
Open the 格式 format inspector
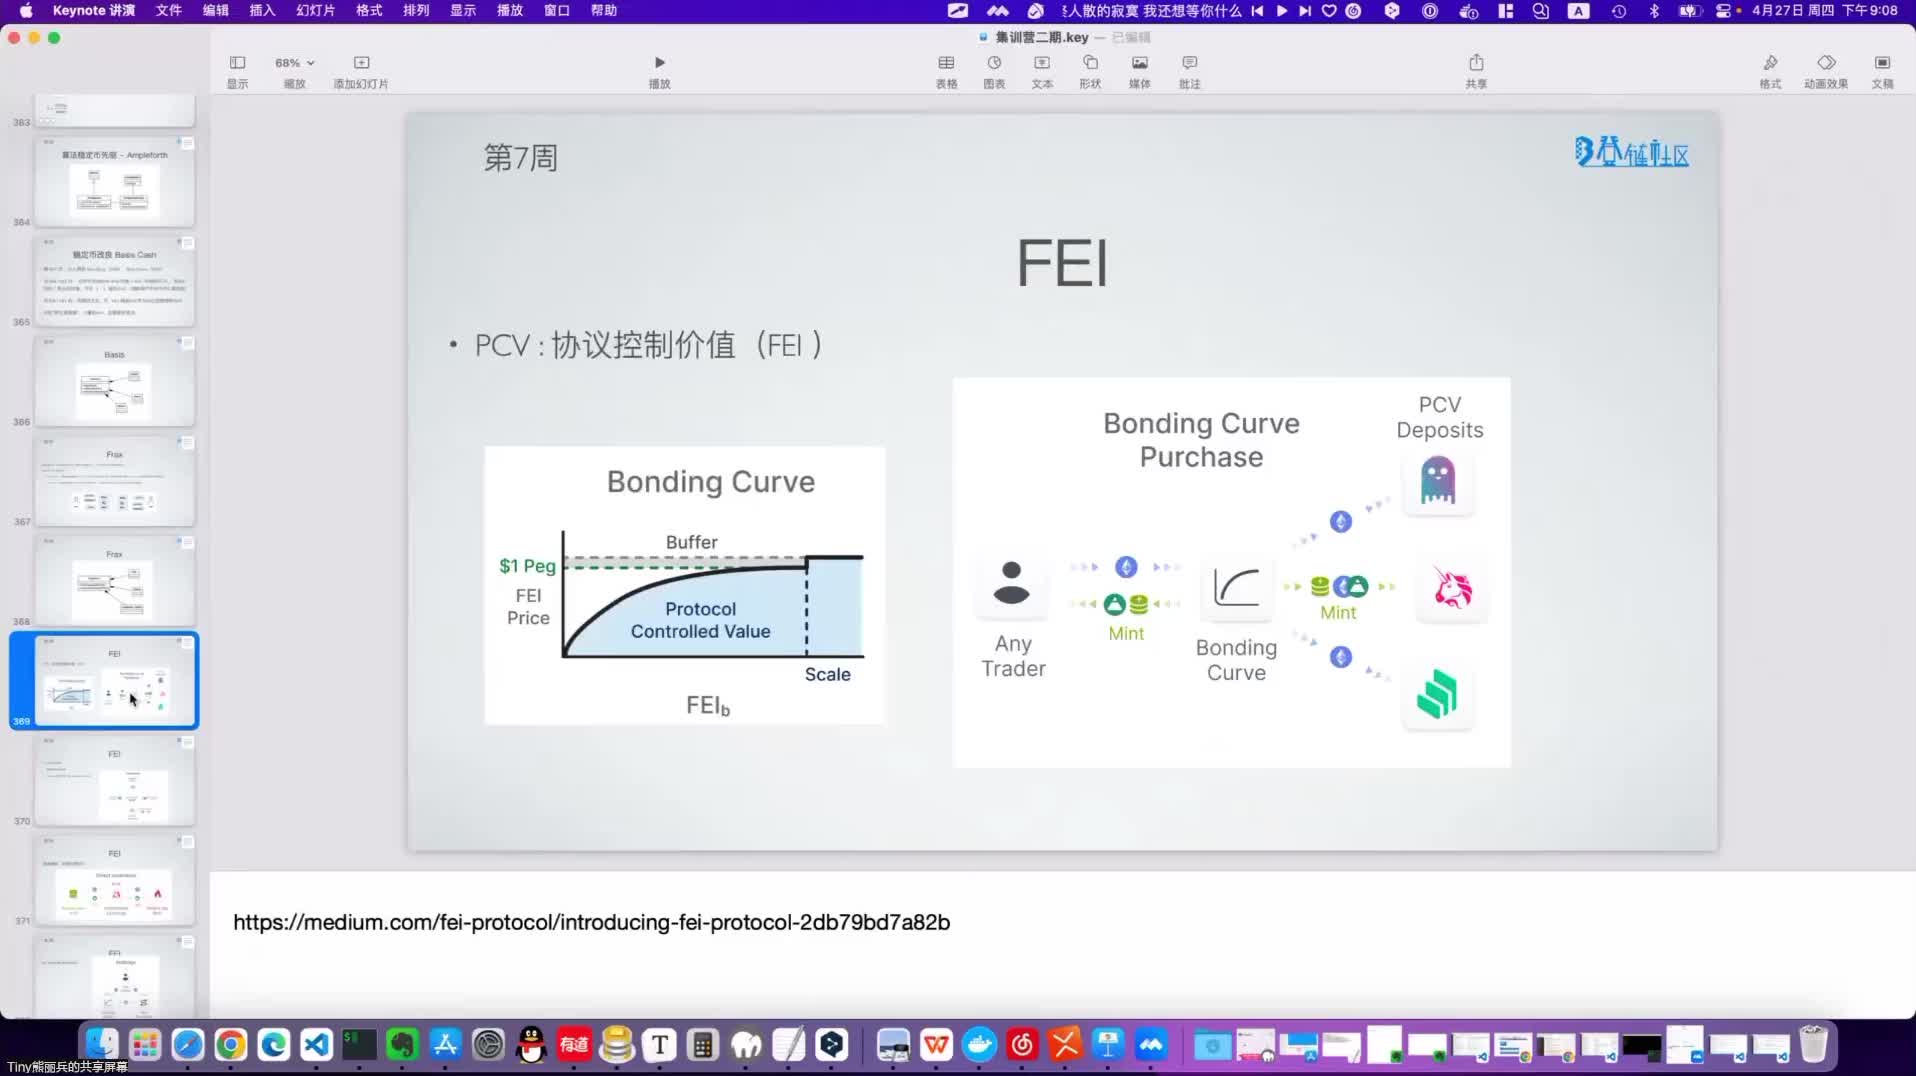pos(1770,71)
